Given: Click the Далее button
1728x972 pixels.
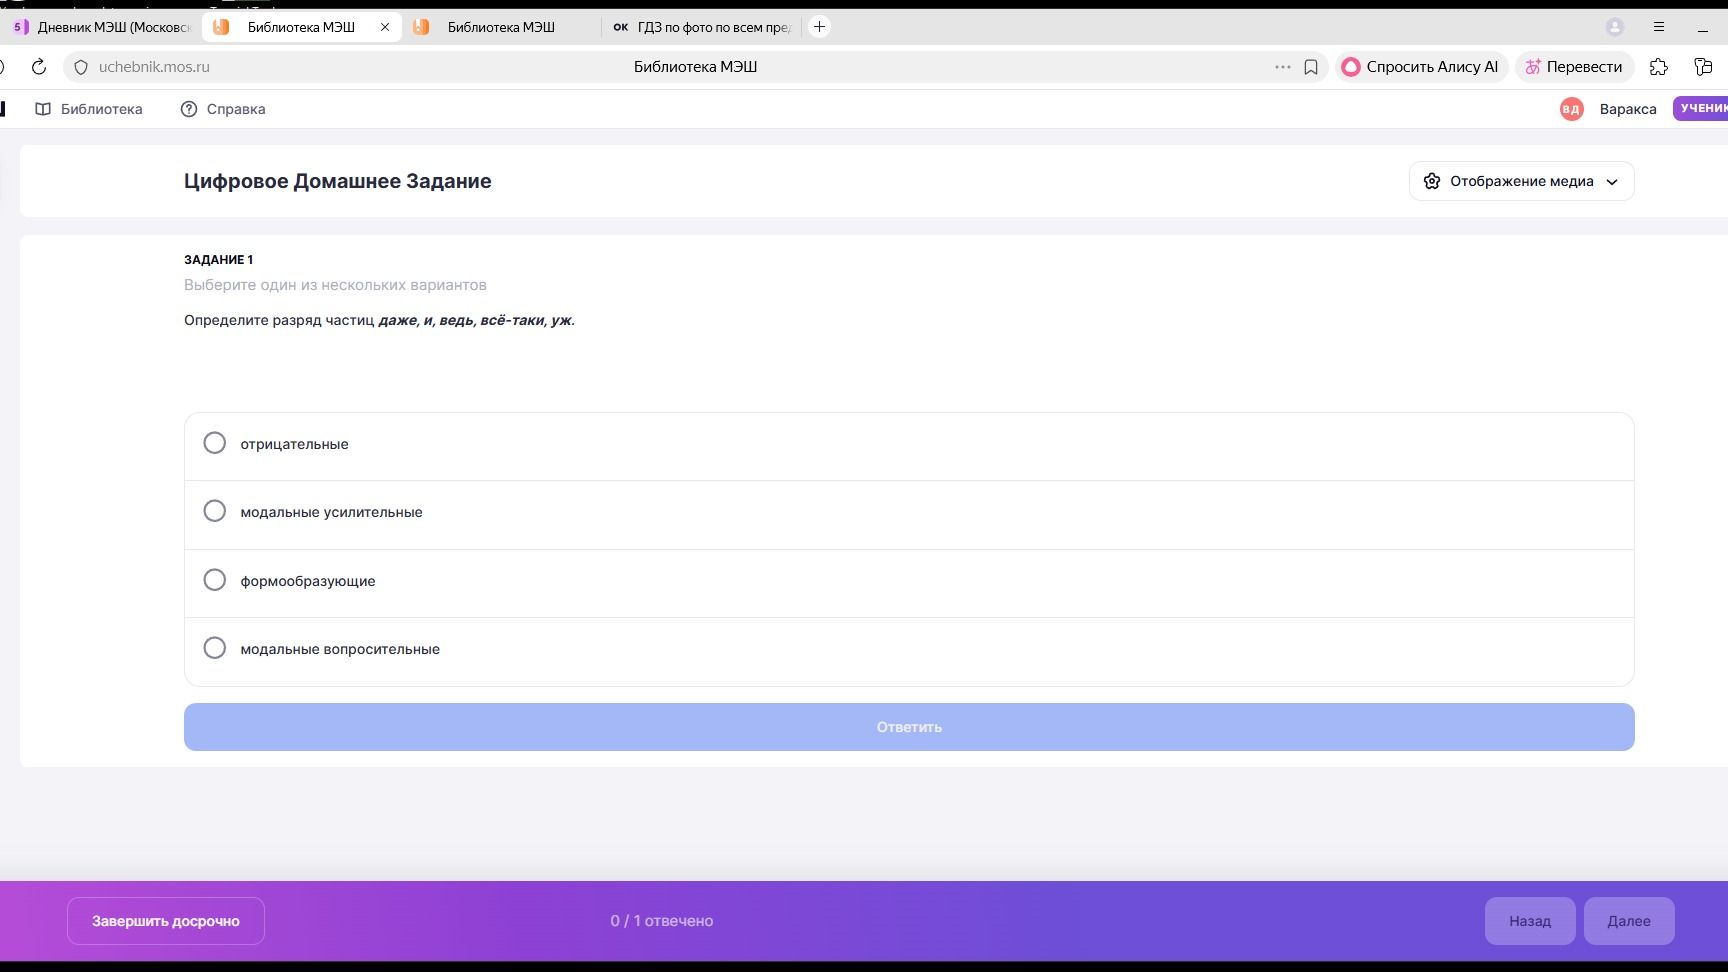Looking at the screenshot, I should pyautogui.click(x=1629, y=921).
